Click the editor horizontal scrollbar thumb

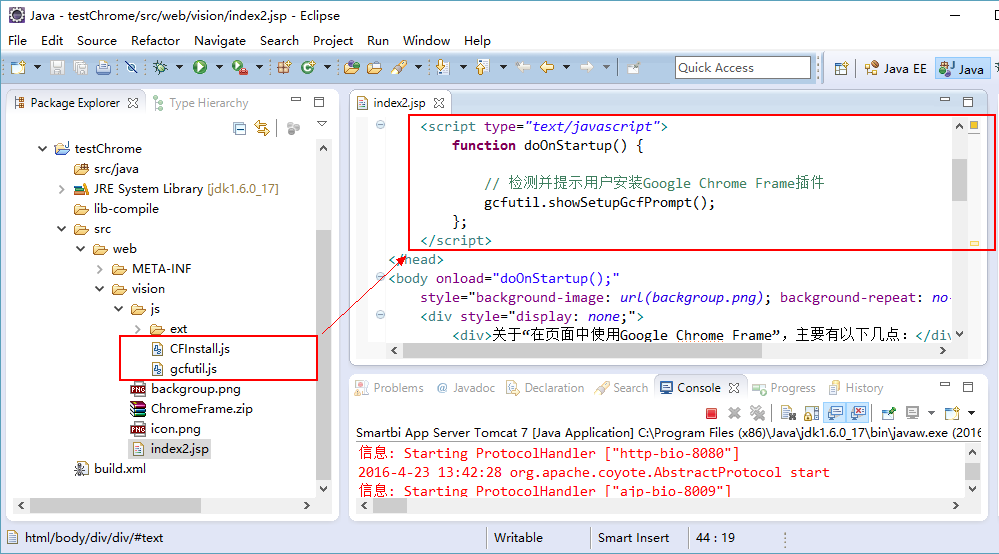pos(582,350)
